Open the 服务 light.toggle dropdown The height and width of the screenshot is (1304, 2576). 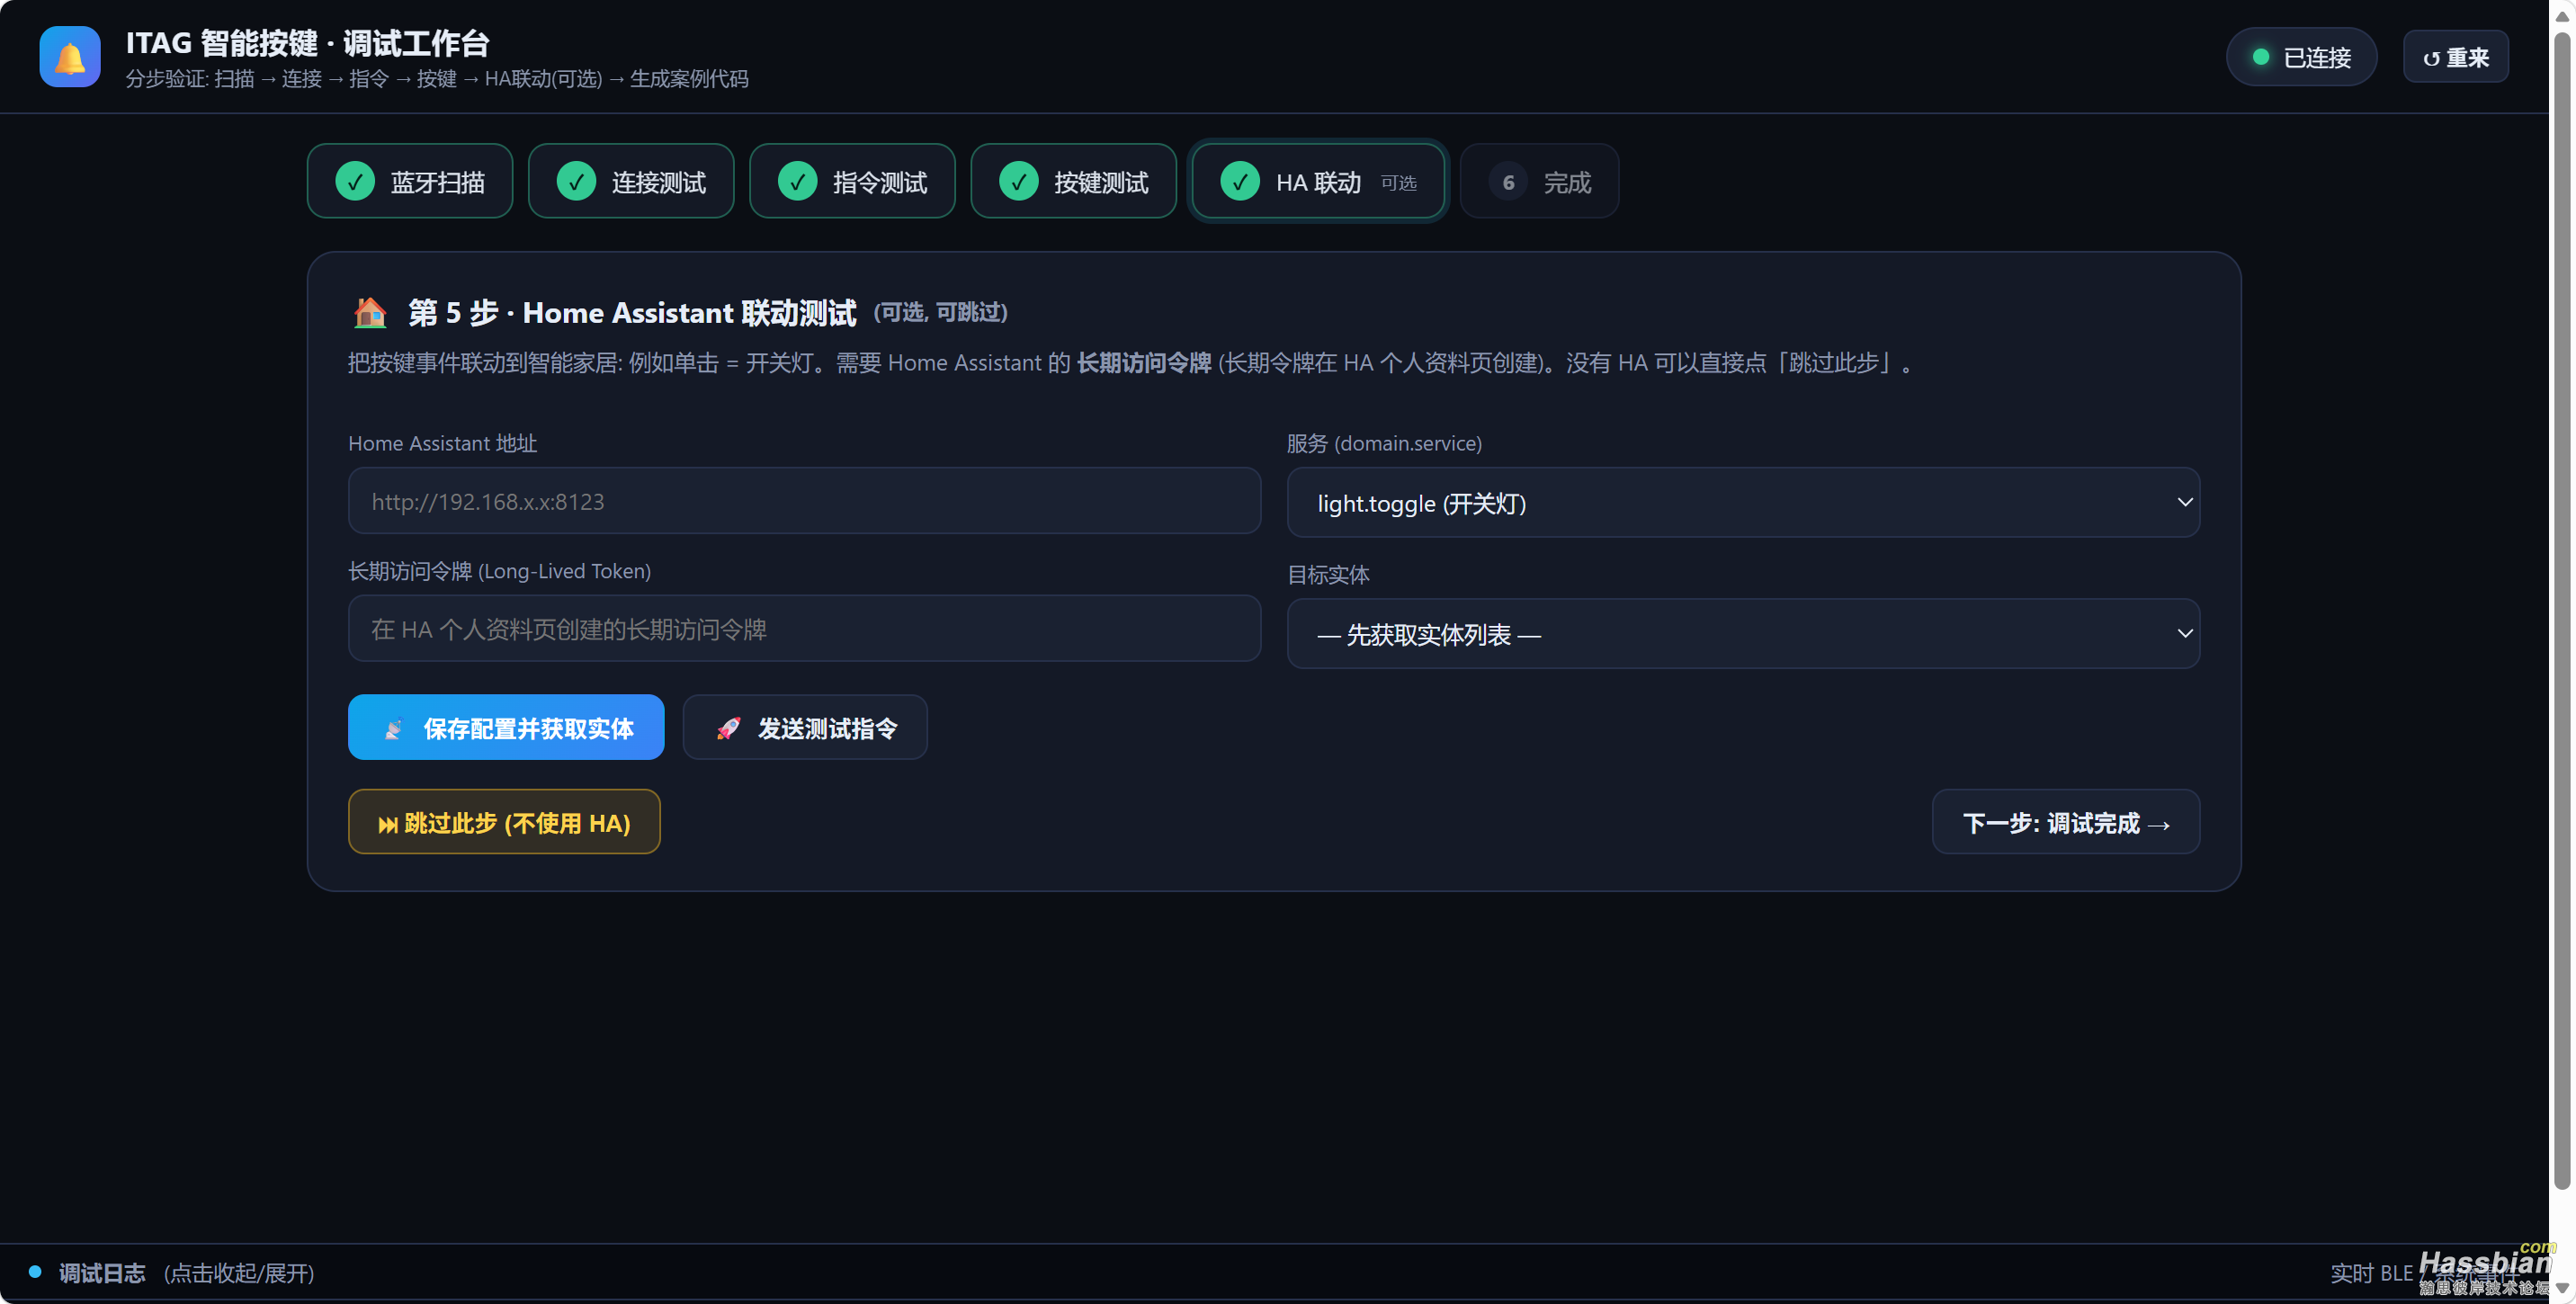(x=1743, y=502)
